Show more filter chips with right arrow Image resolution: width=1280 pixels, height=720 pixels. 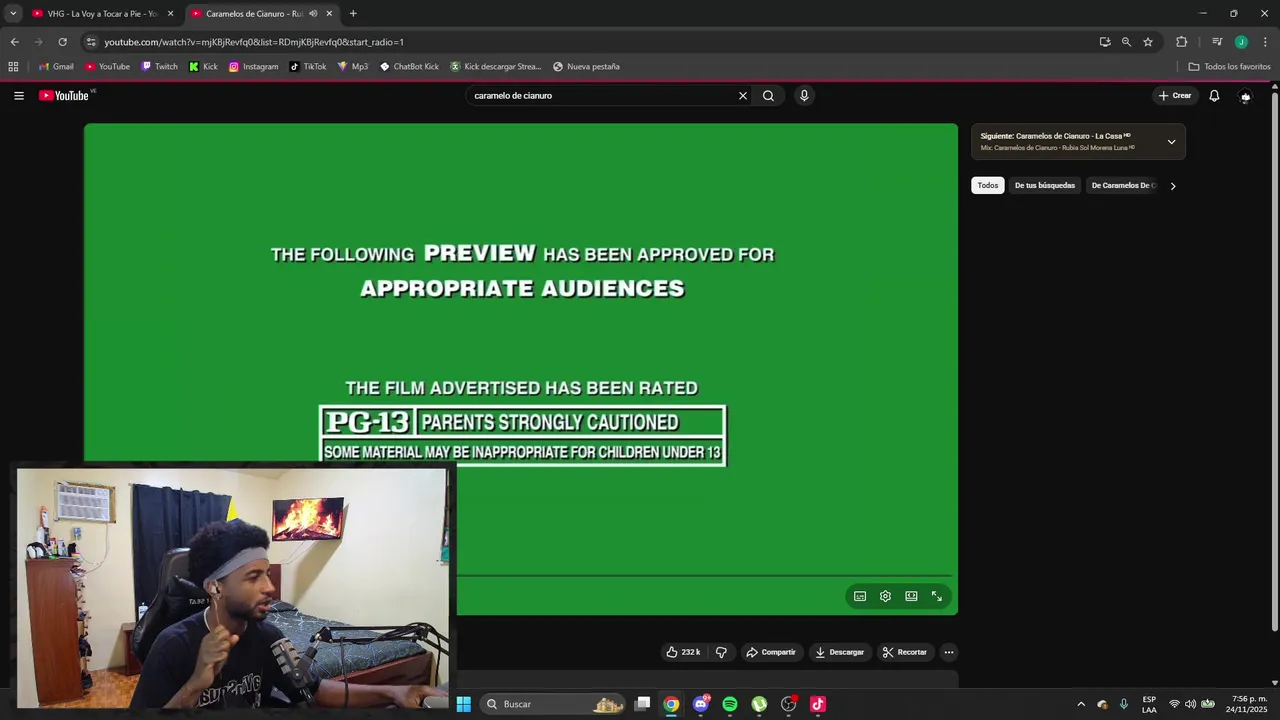pyautogui.click(x=1173, y=186)
